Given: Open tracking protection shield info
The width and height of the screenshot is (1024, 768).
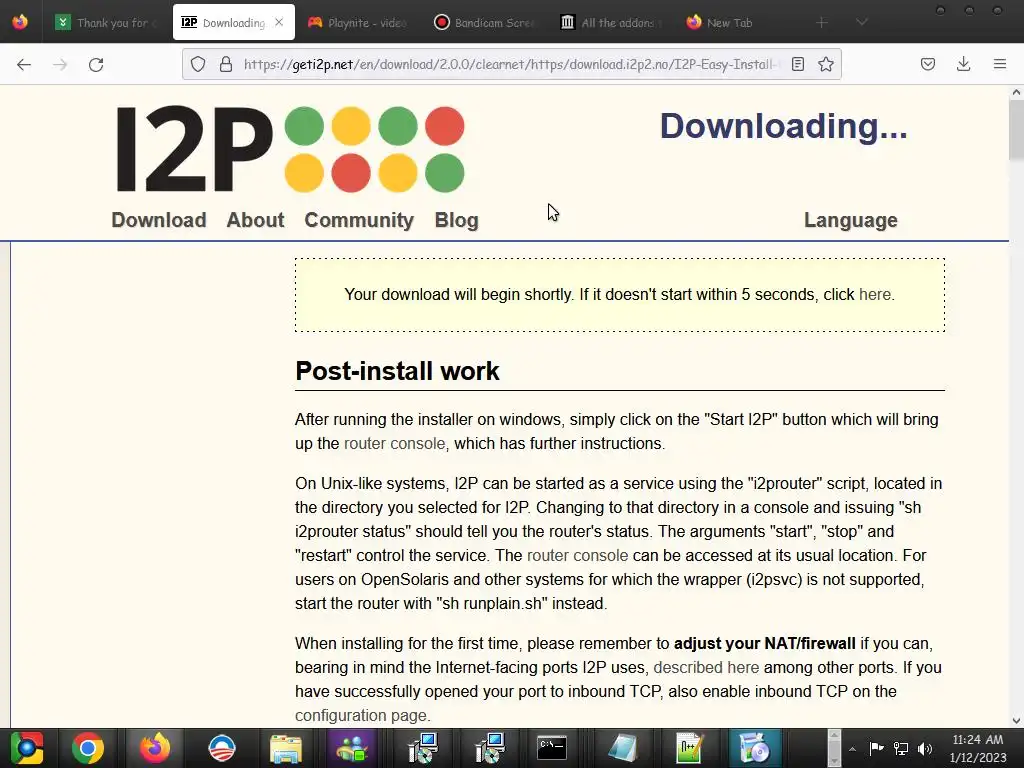Looking at the screenshot, I should (198, 64).
